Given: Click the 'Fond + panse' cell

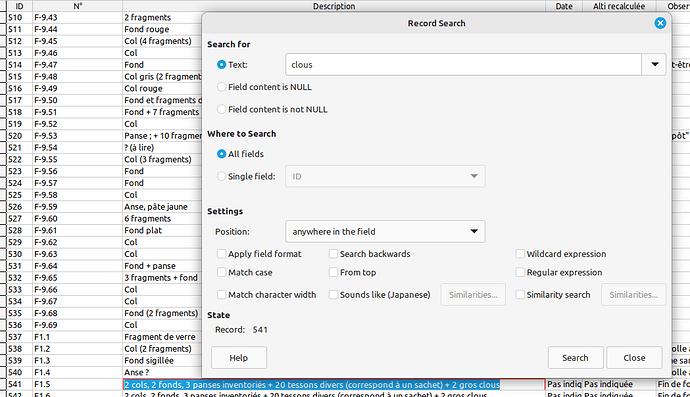Looking at the screenshot, I should click(162, 266).
